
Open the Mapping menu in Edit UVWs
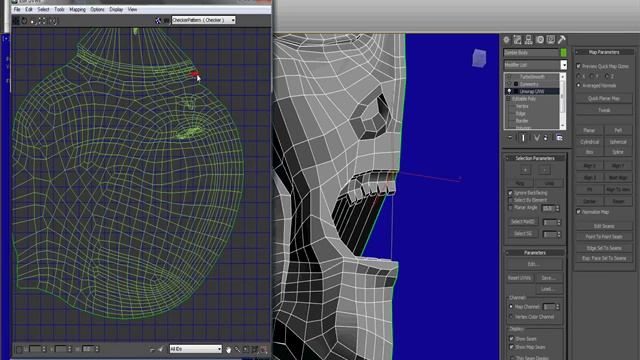point(78,9)
